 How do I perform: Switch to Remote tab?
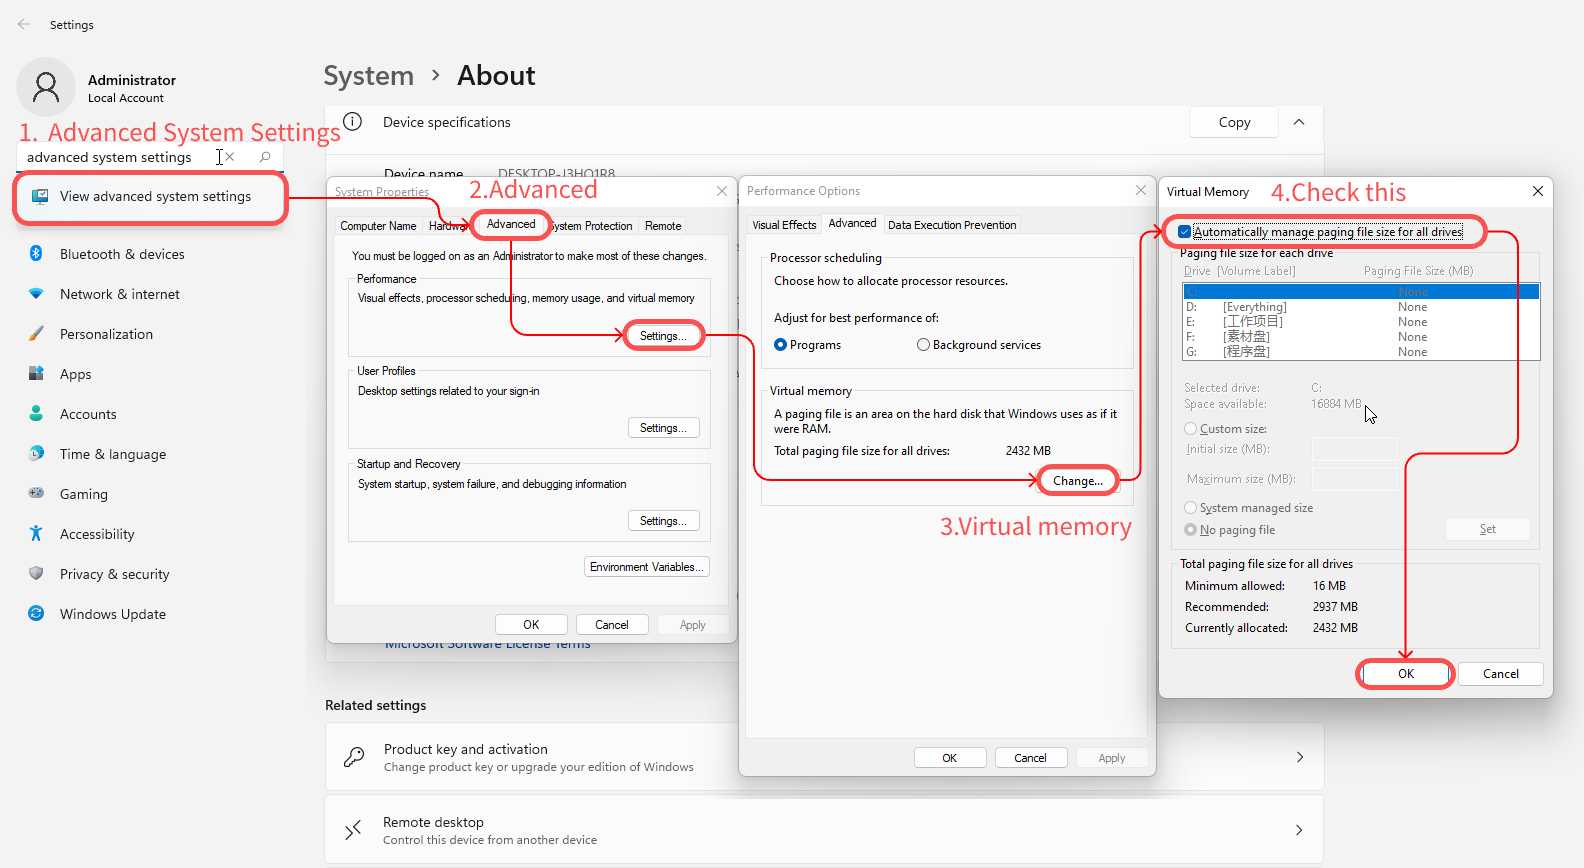pyautogui.click(x=663, y=226)
